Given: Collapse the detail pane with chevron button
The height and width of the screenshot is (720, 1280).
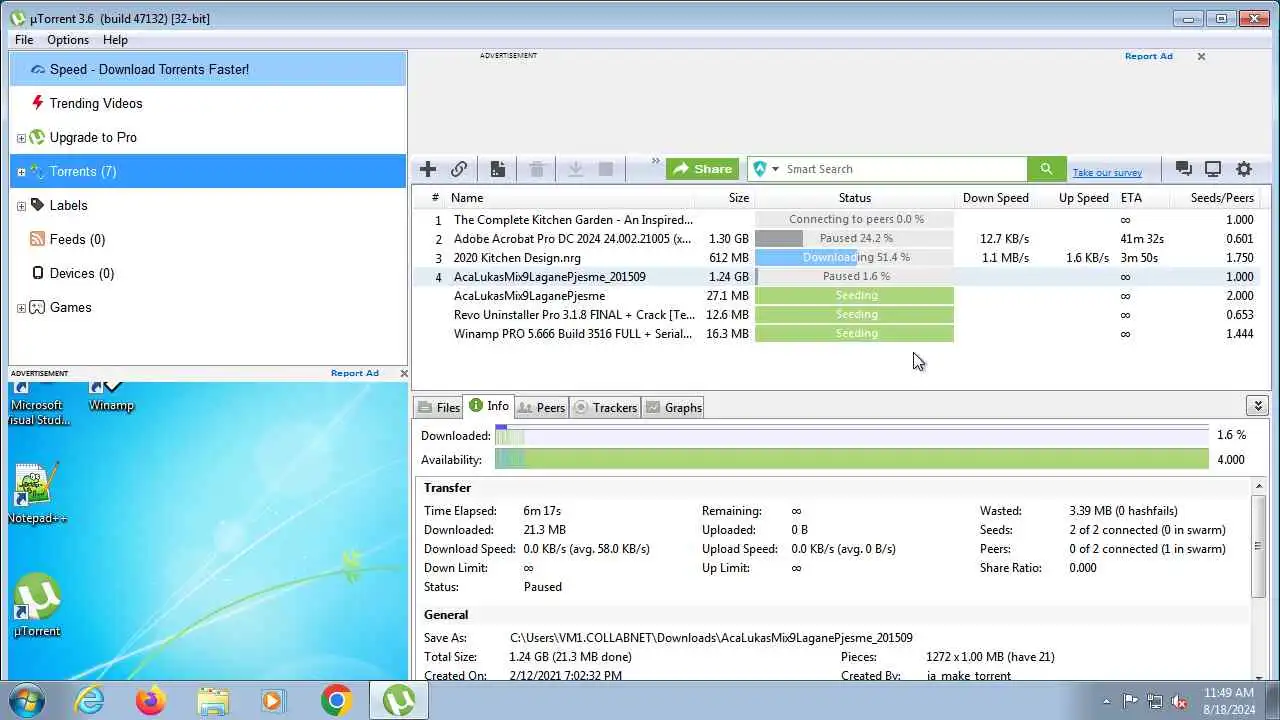Looking at the screenshot, I should pos(1258,405).
